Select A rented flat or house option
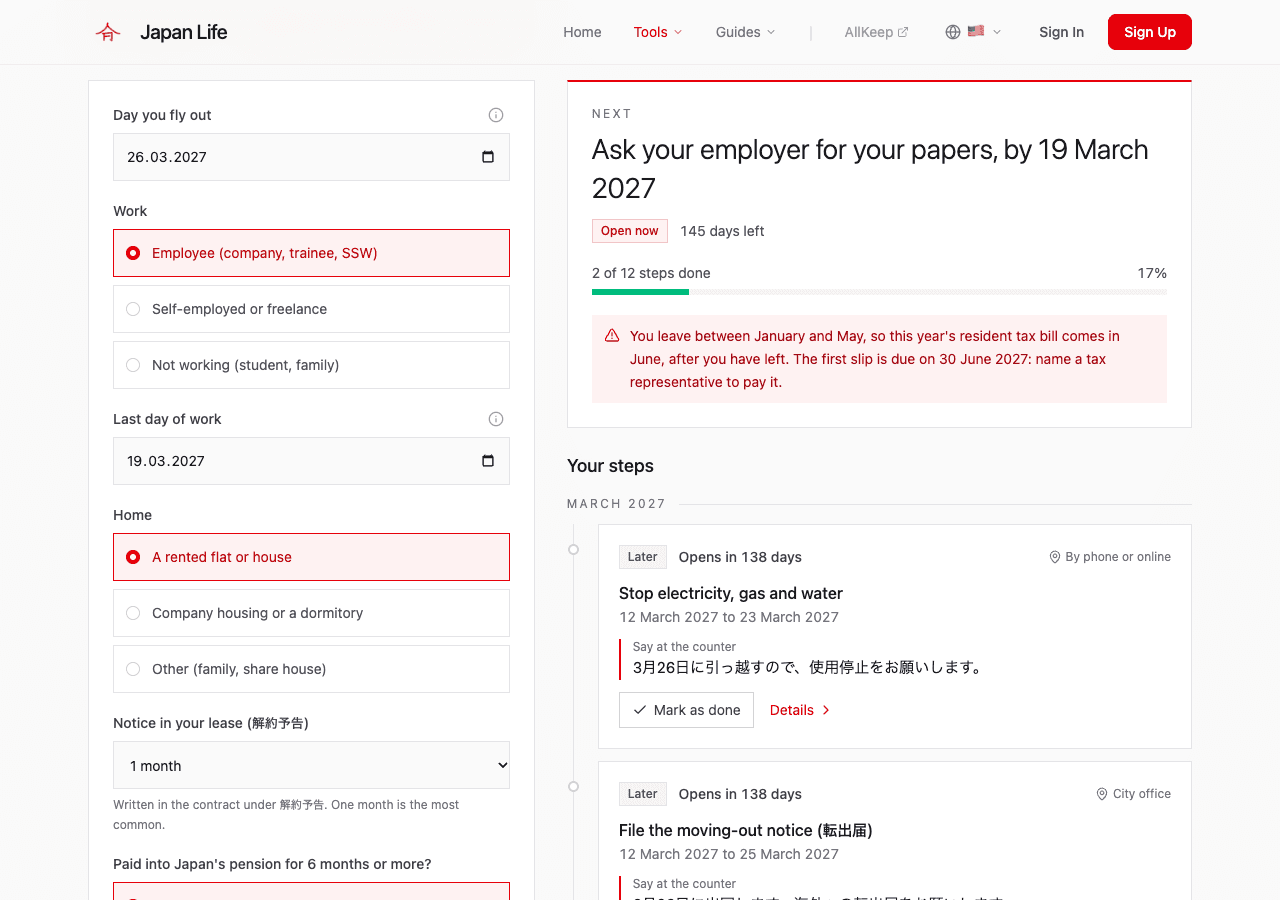The height and width of the screenshot is (900, 1280). pos(311,557)
